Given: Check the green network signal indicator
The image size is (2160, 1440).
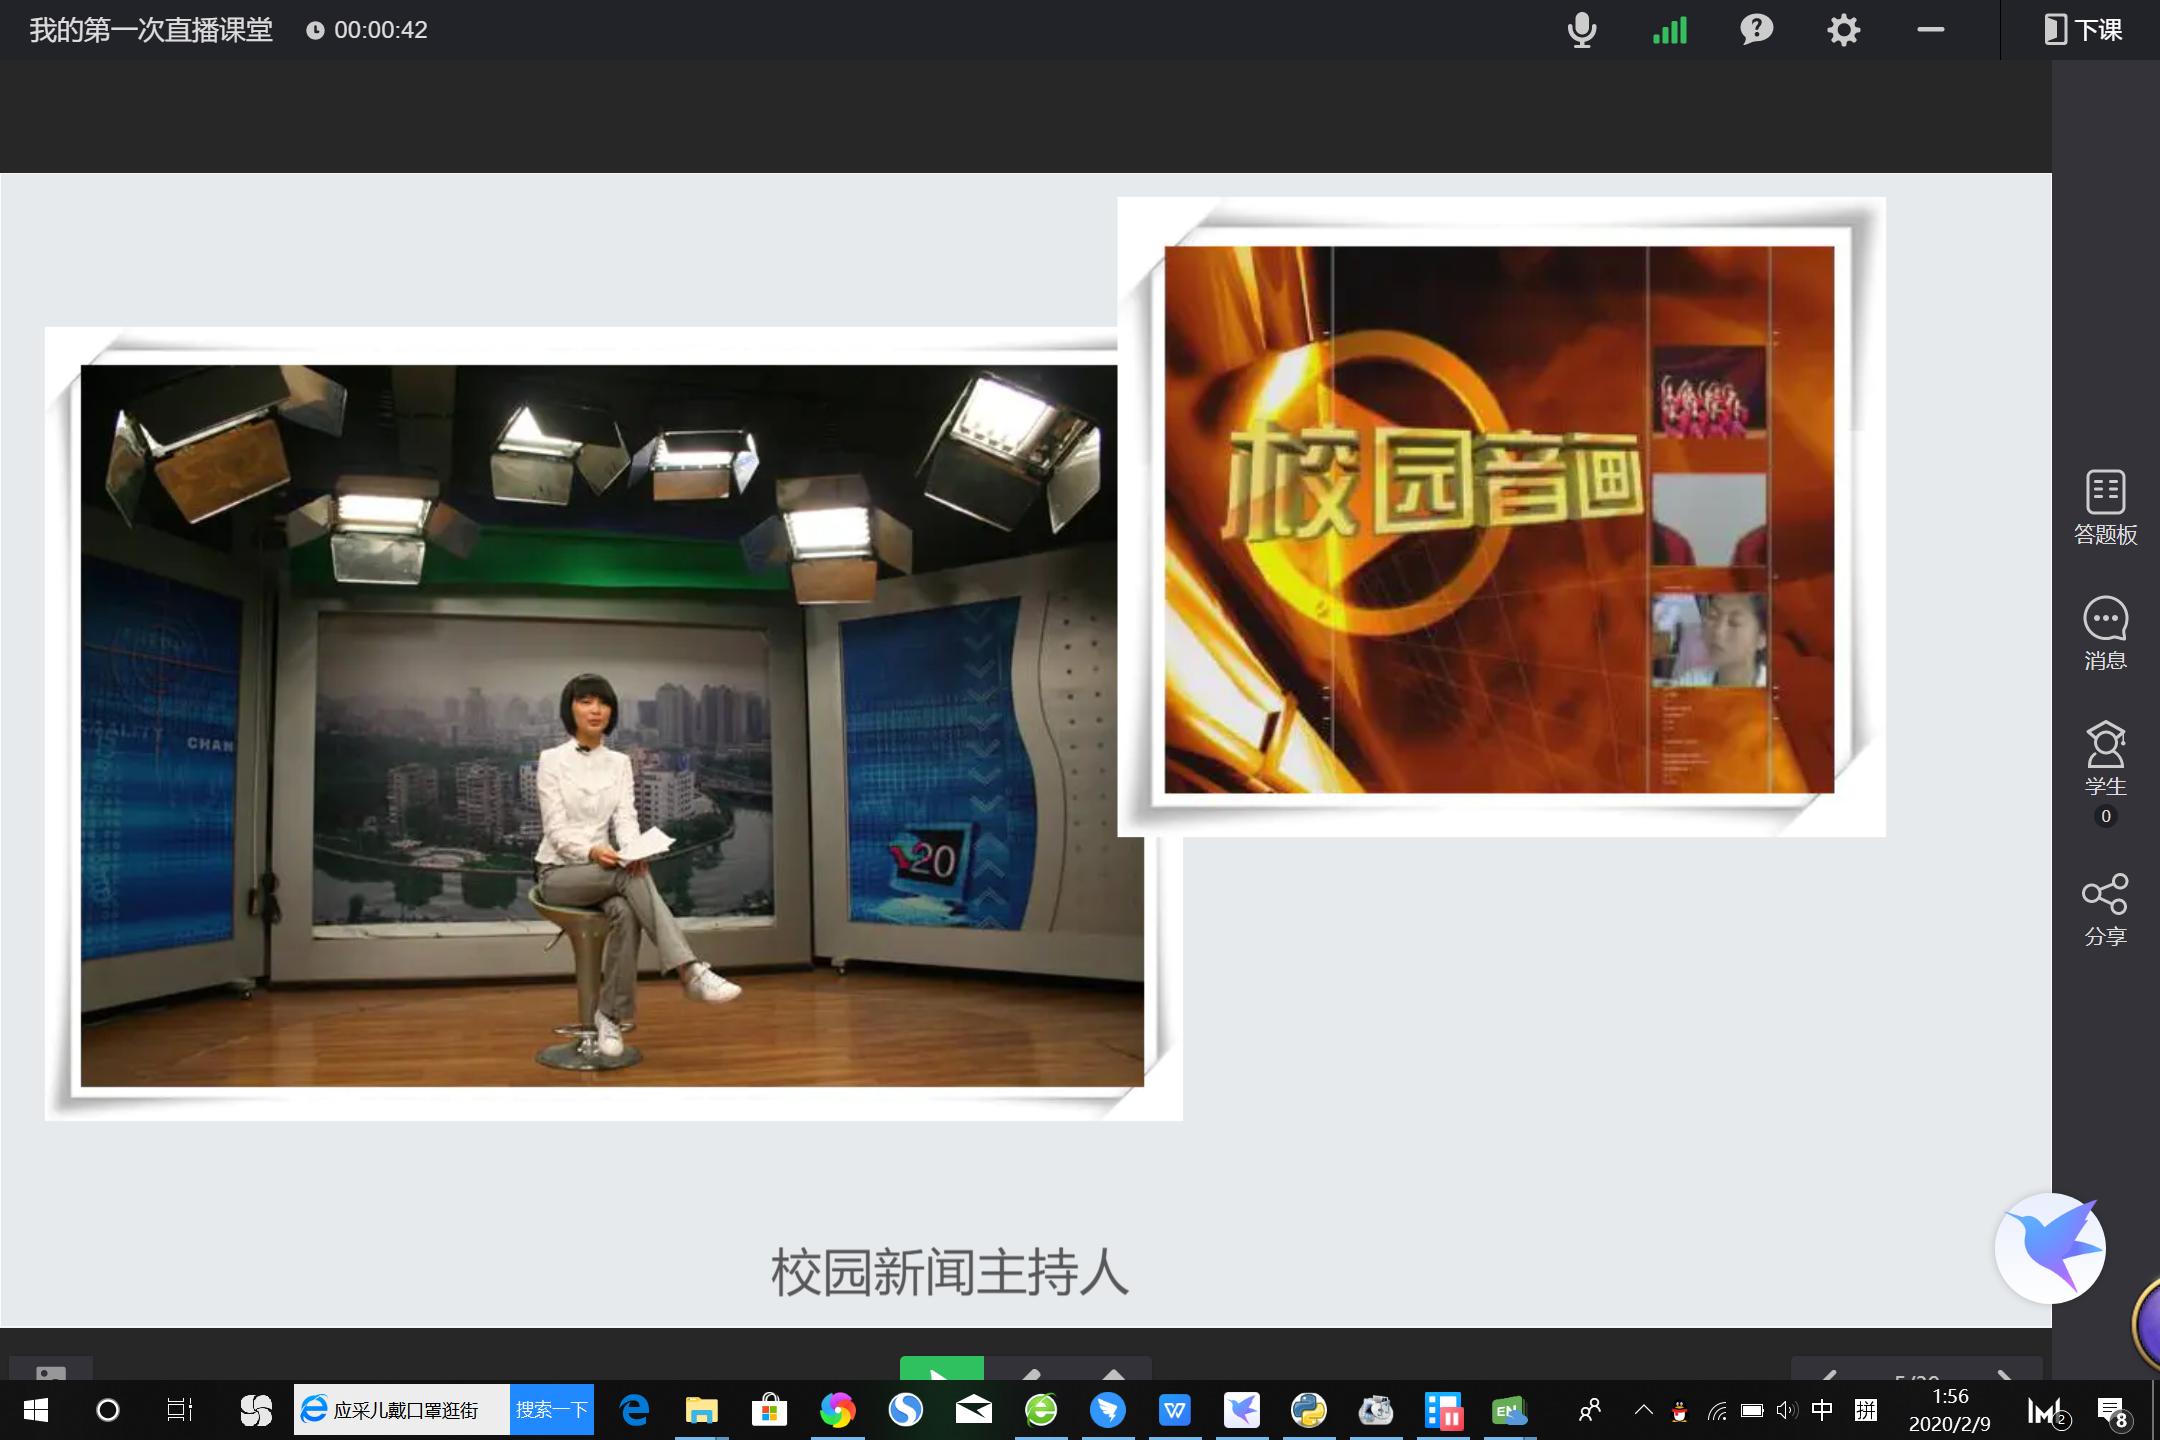Looking at the screenshot, I should [1668, 30].
